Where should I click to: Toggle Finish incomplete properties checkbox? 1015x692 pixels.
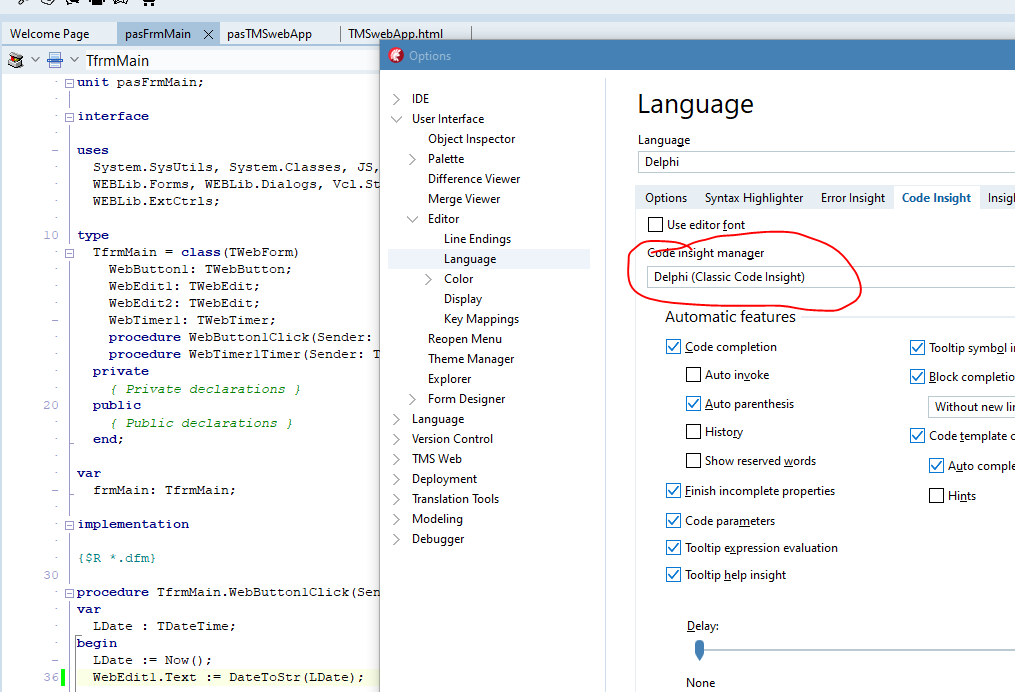click(x=673, y=491)
